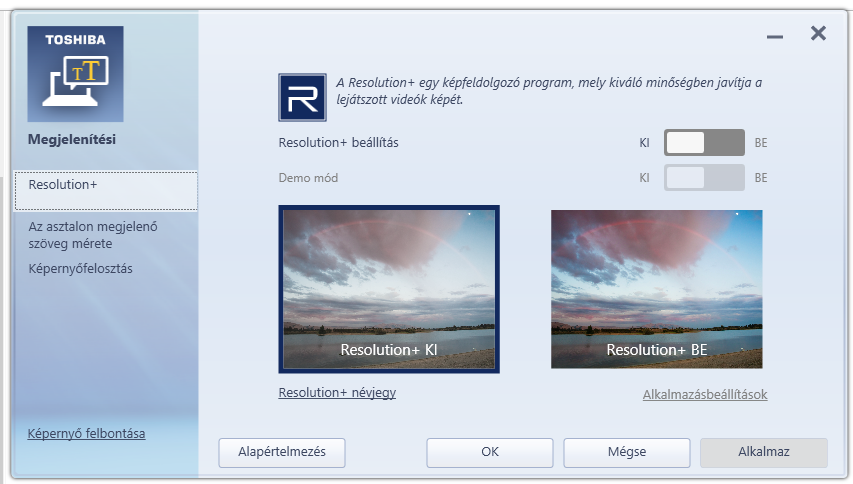853x484 pixels.
Task: Open the Képernyő felbontása link
Action: (x=86, y=433)
